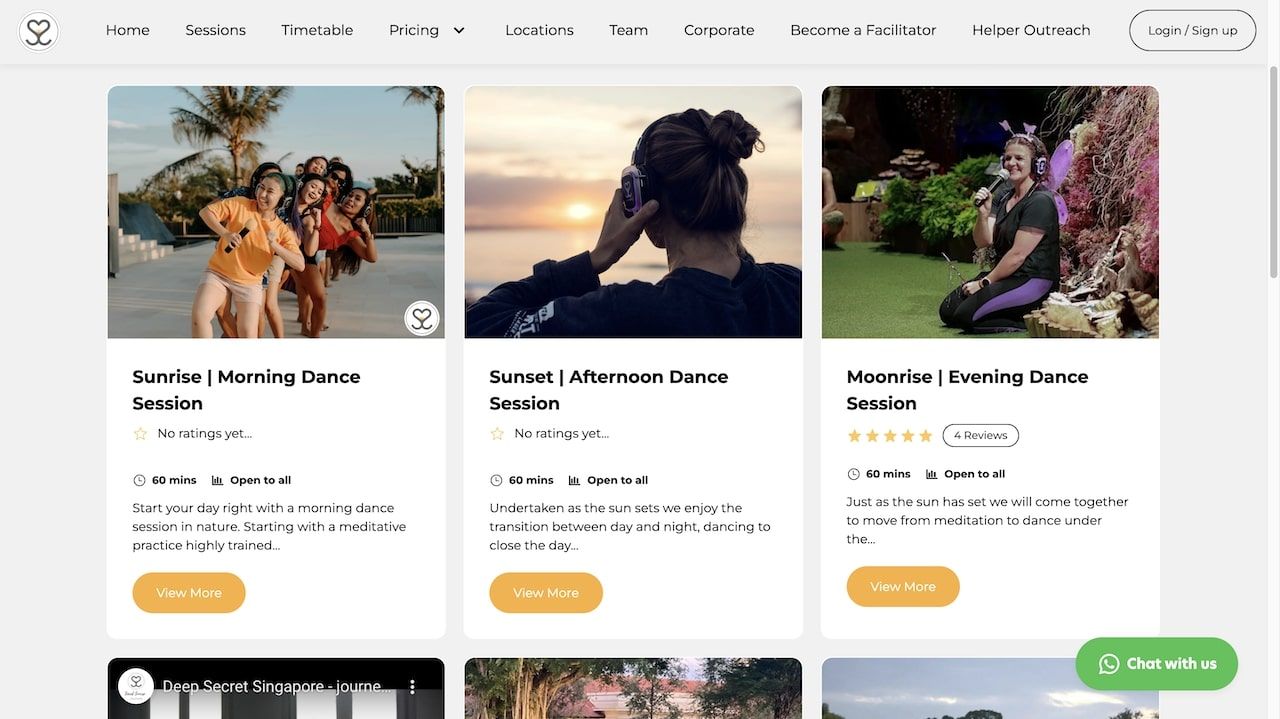Open the video options three-dot menu

(x=412, y=687)
